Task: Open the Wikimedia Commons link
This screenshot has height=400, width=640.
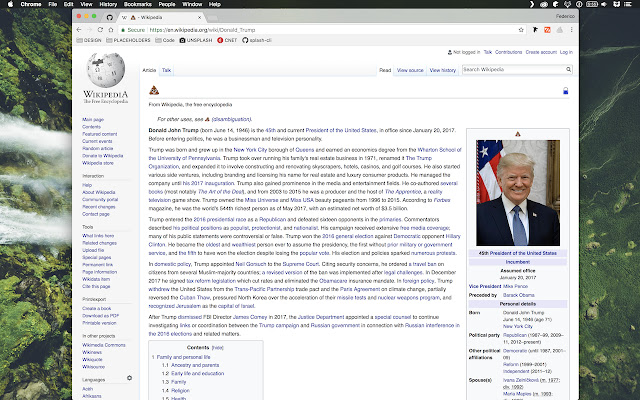Action: pos(104,345)
